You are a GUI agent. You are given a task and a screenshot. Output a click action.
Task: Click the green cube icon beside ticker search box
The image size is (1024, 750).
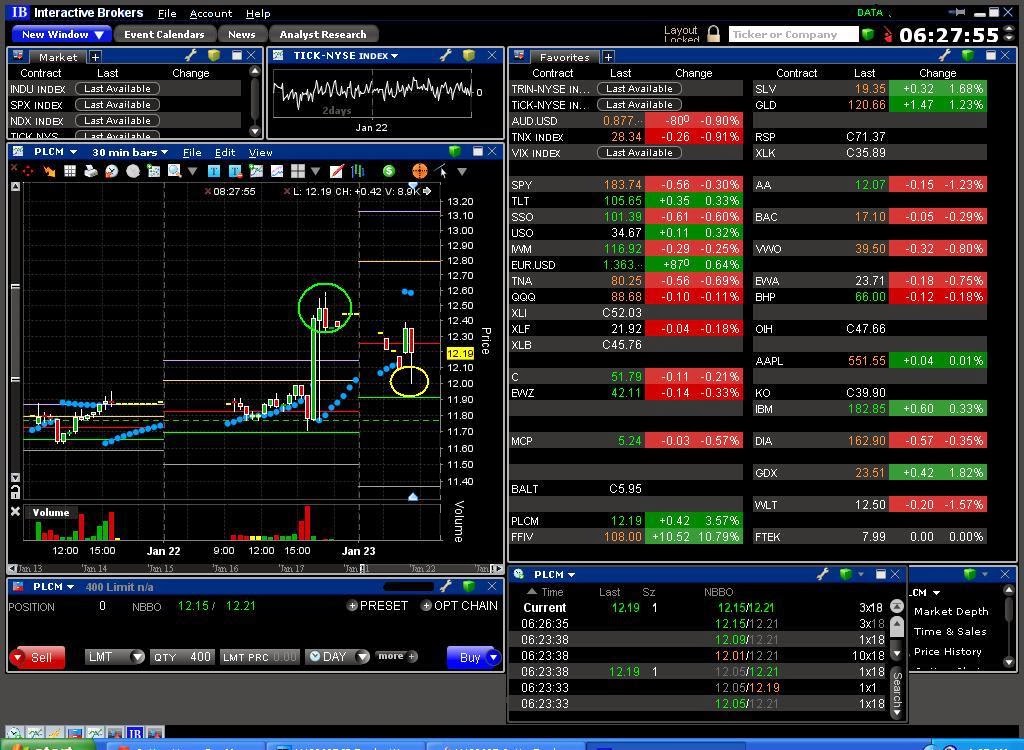point(868,34)
